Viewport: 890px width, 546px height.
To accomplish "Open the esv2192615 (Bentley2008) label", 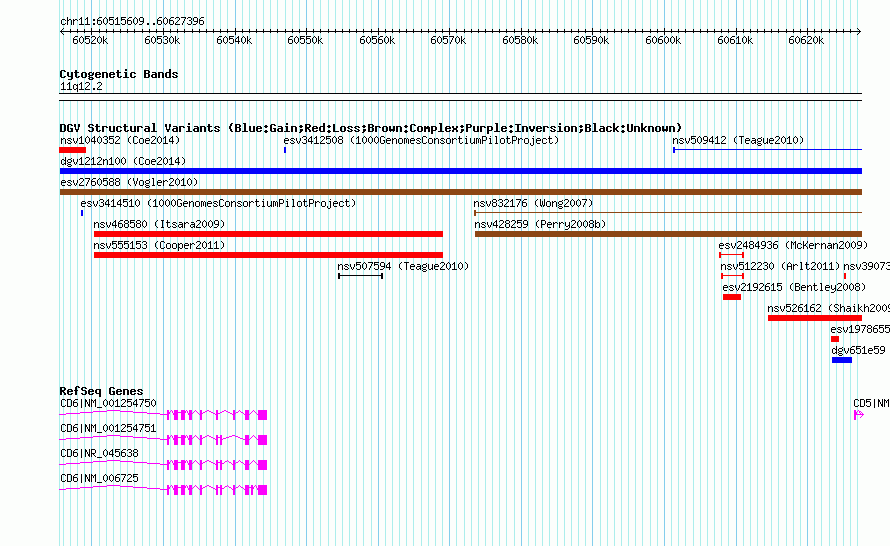I will pos(794,287).
